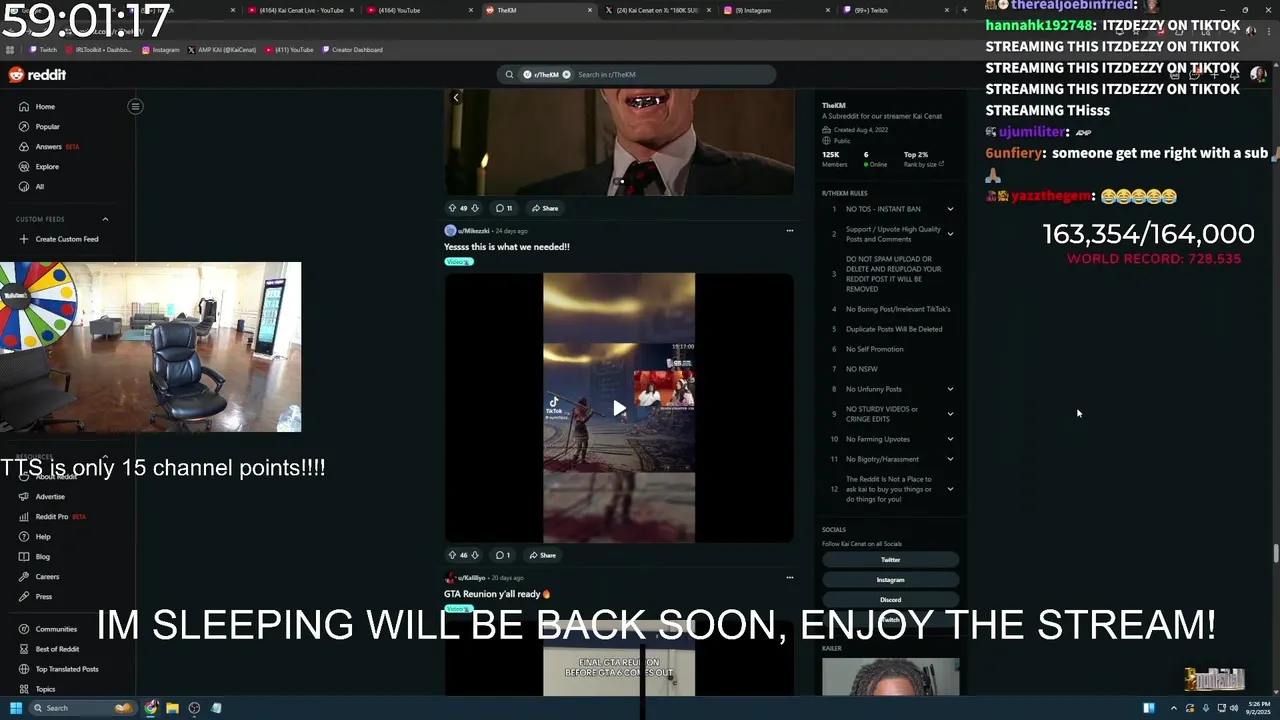
Task: Open the Windows Start menu
Action: tap(16, 708)
